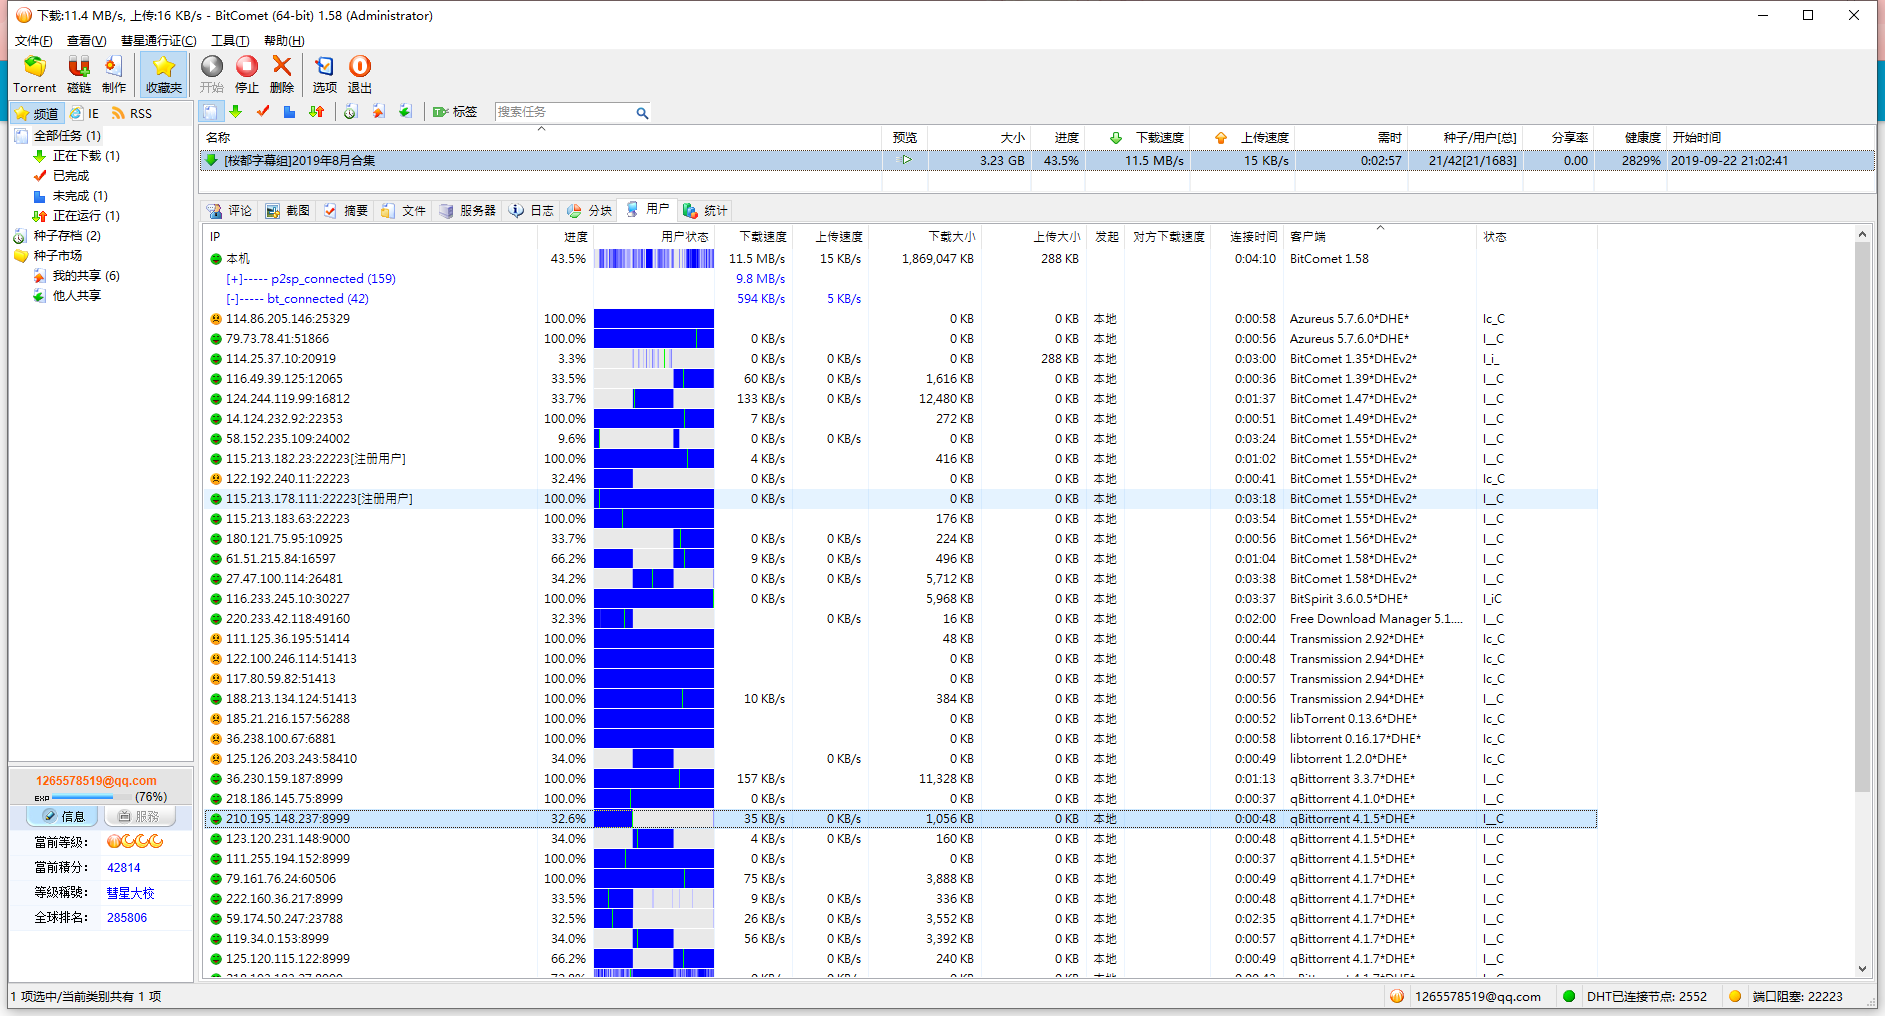
Task: Click the Torrent open-file toolbar icon
Action: (x=35, y=68)
